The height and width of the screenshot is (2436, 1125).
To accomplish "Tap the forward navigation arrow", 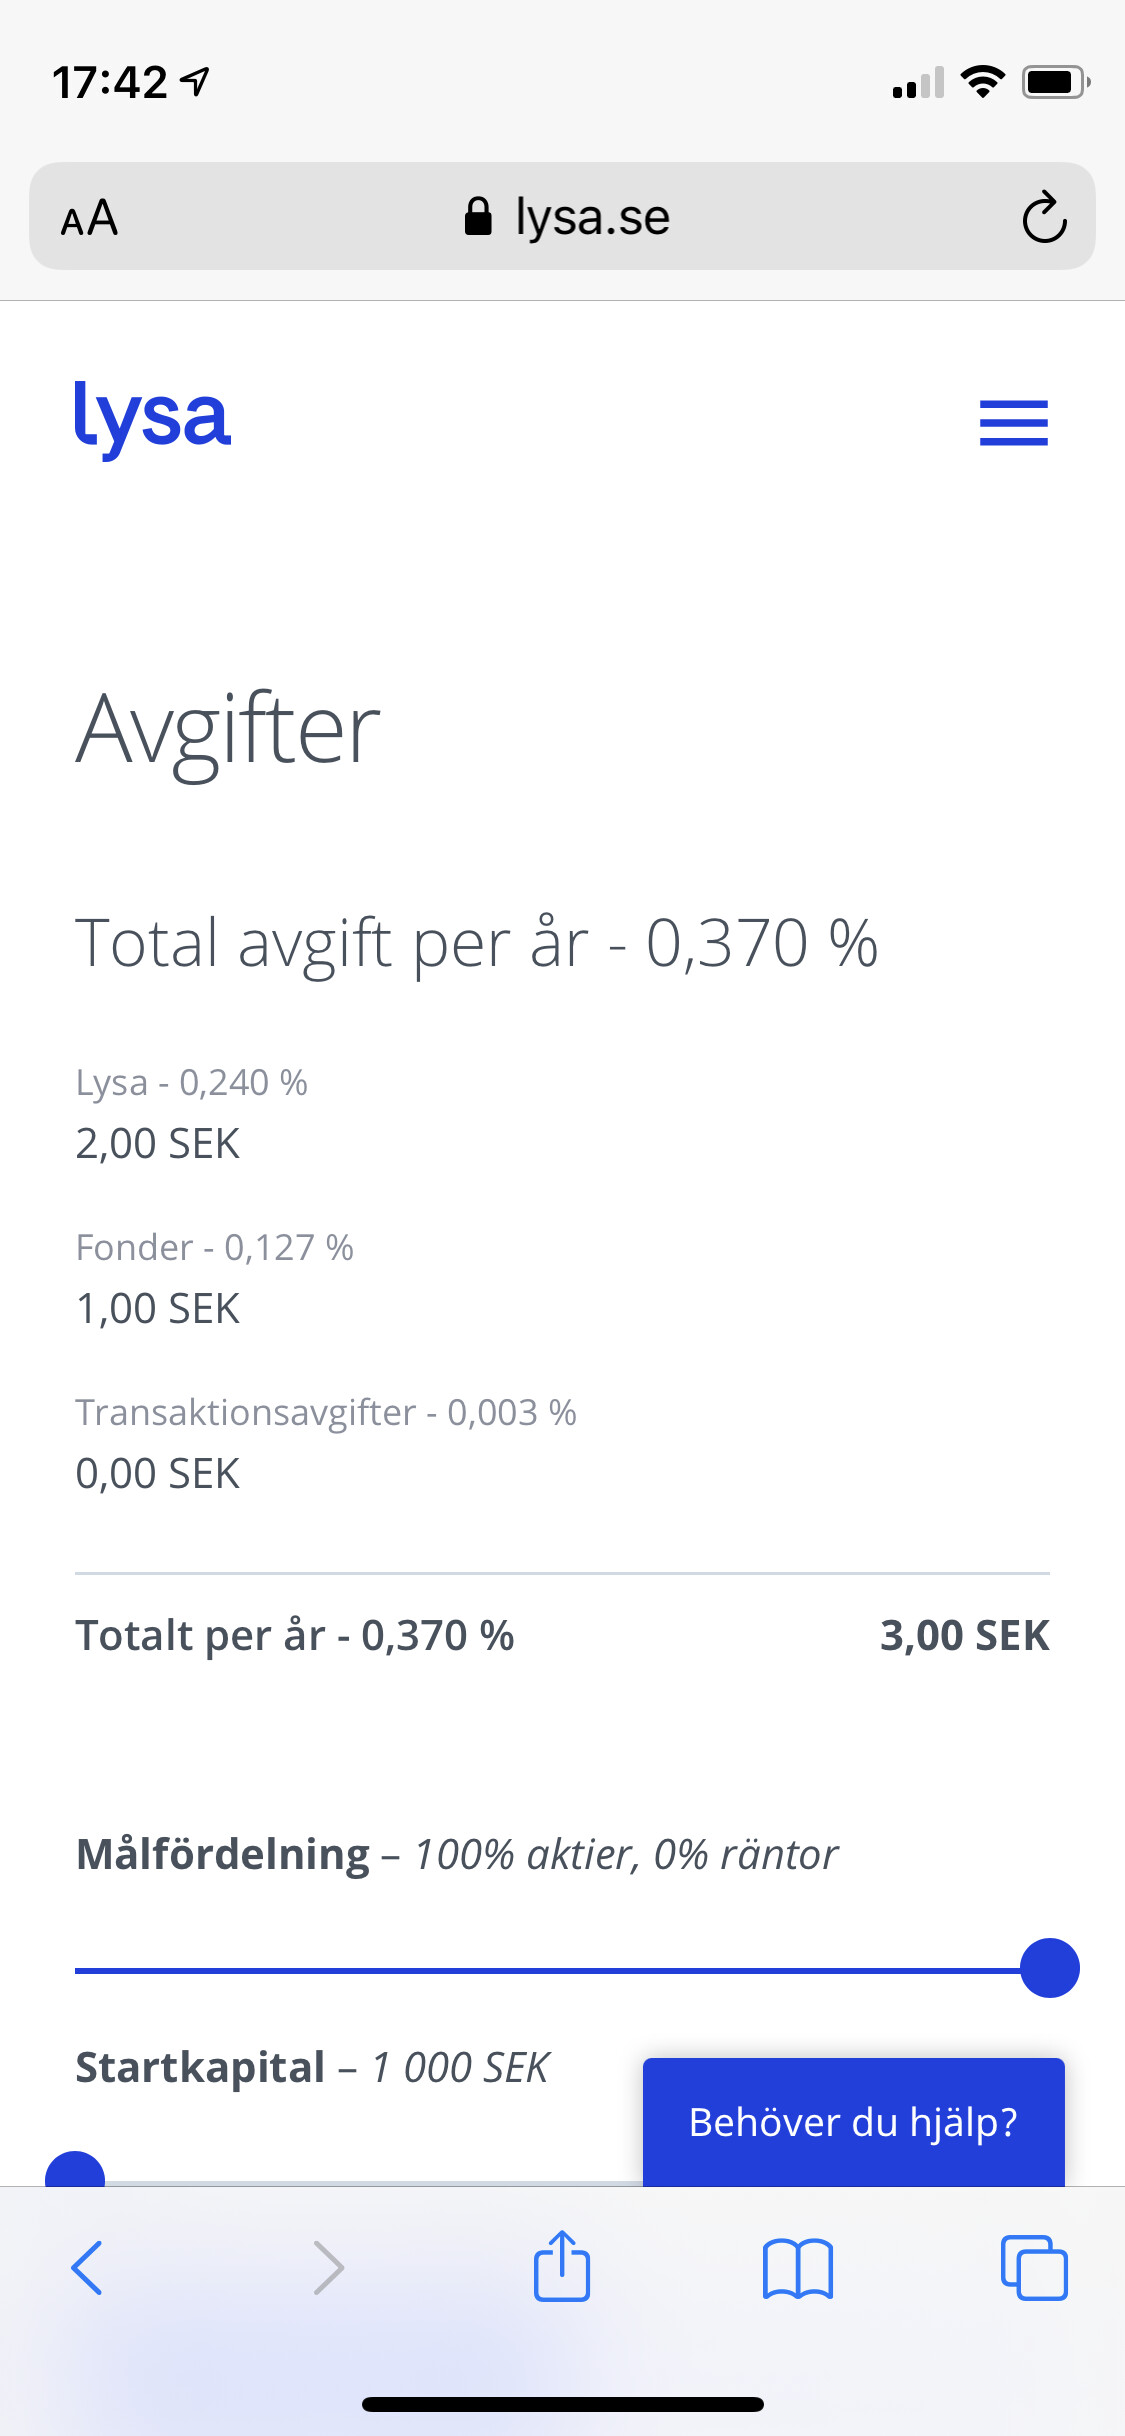I will pos(328,2267).
